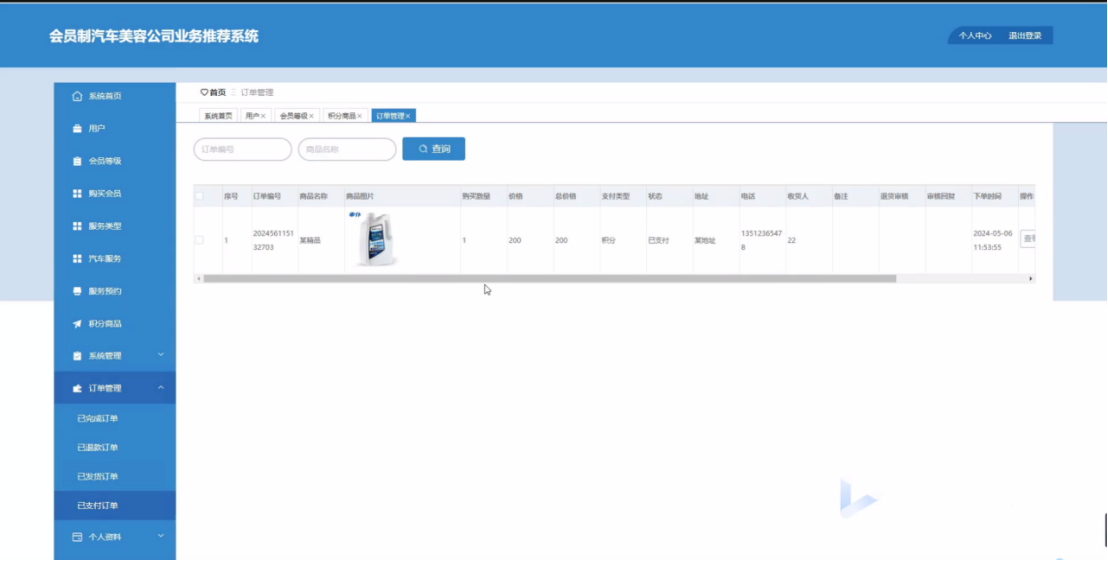
Task: Focus the 商品名称 search field
Action: [347, 149]
